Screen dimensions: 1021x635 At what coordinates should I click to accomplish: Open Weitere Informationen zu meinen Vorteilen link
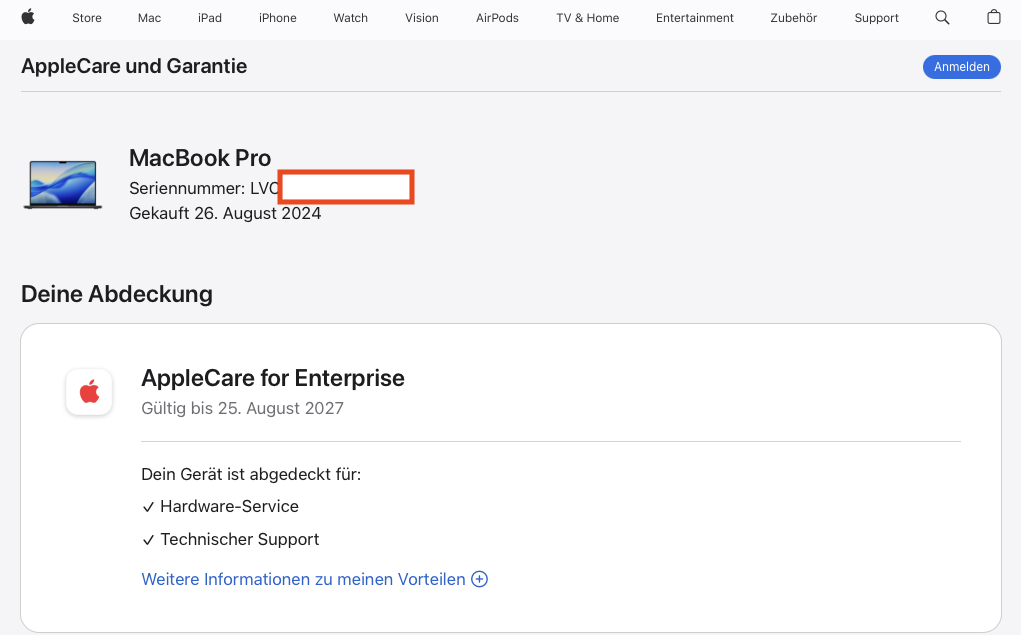[x=303, y=579]
